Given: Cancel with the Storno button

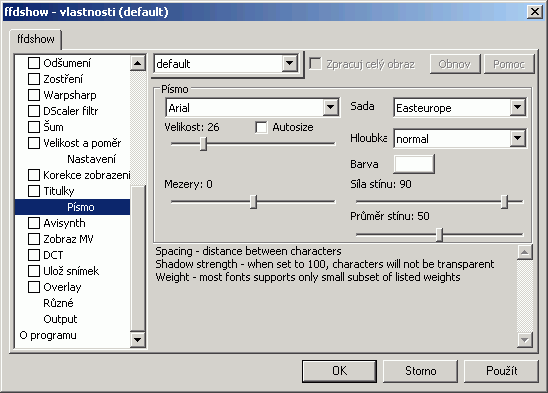Looking at the screenshot, I should [x=420, y=371].
